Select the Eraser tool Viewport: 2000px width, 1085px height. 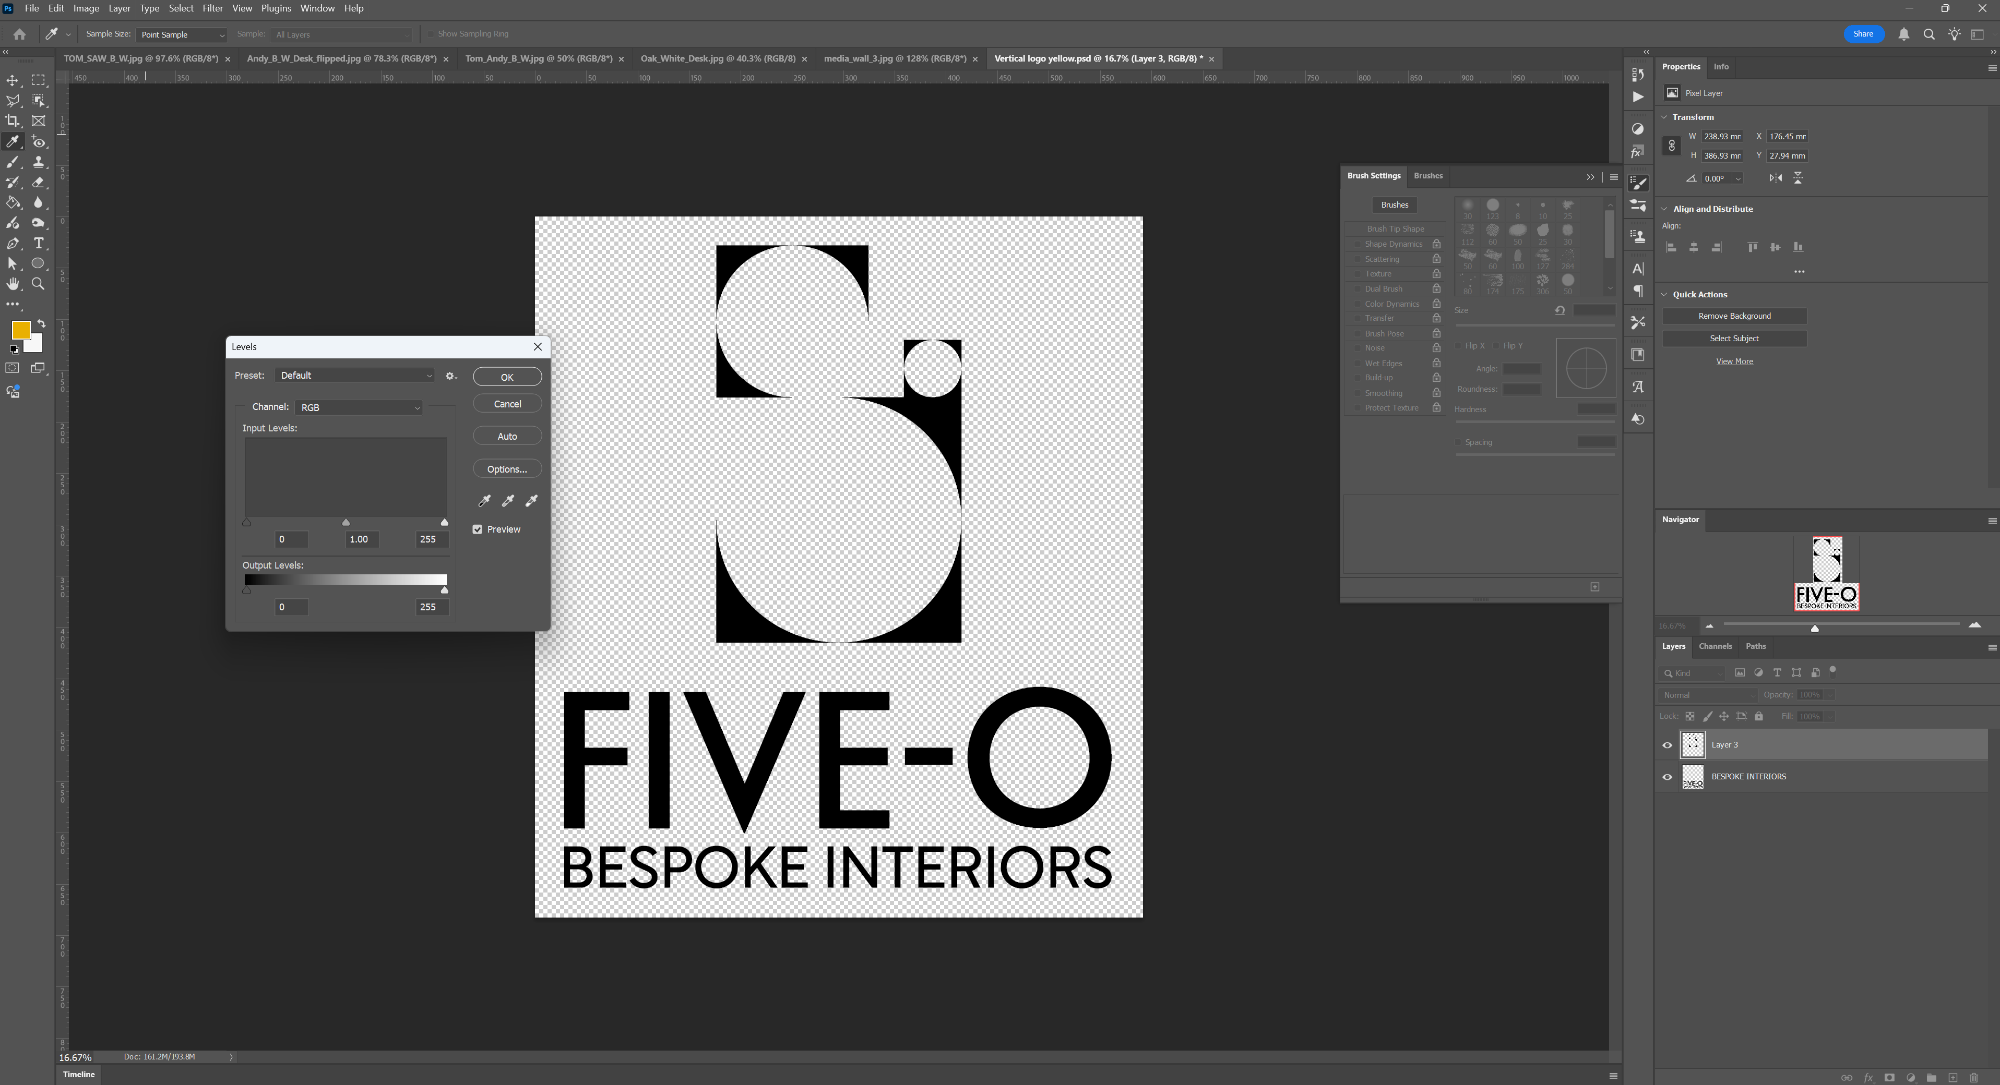[x=38, y=182]
